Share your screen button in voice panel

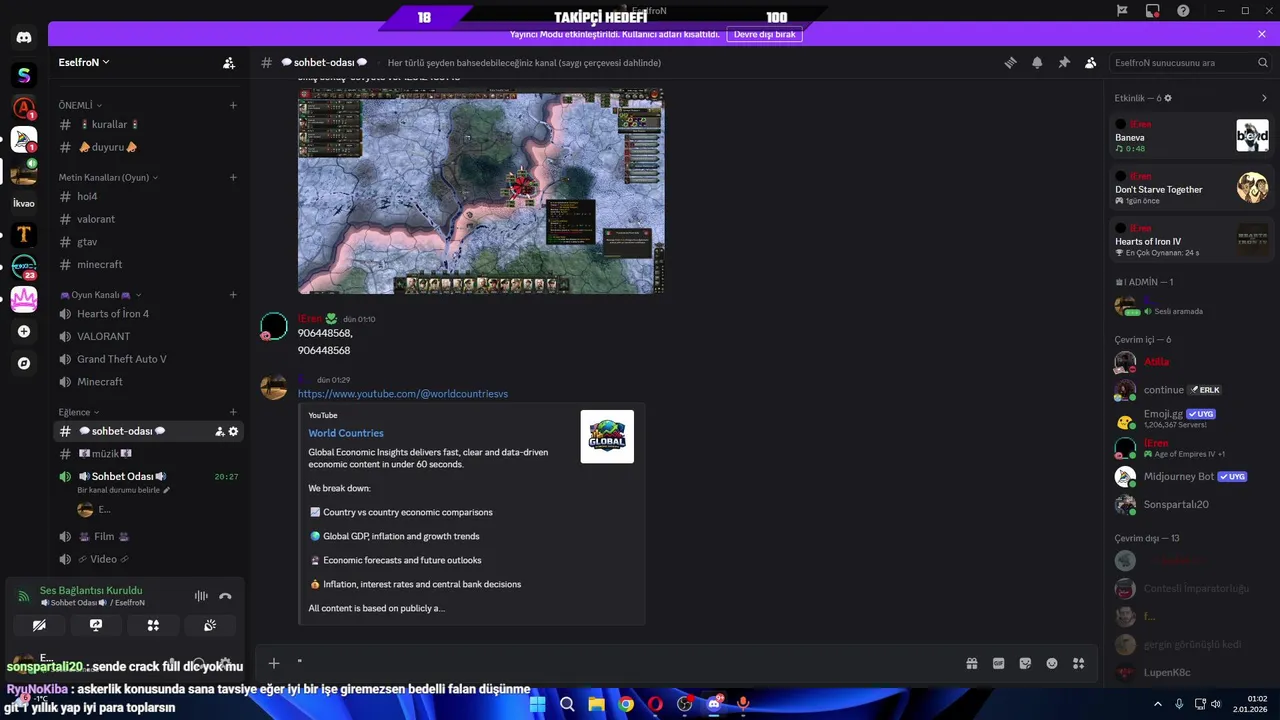[96, 625]
